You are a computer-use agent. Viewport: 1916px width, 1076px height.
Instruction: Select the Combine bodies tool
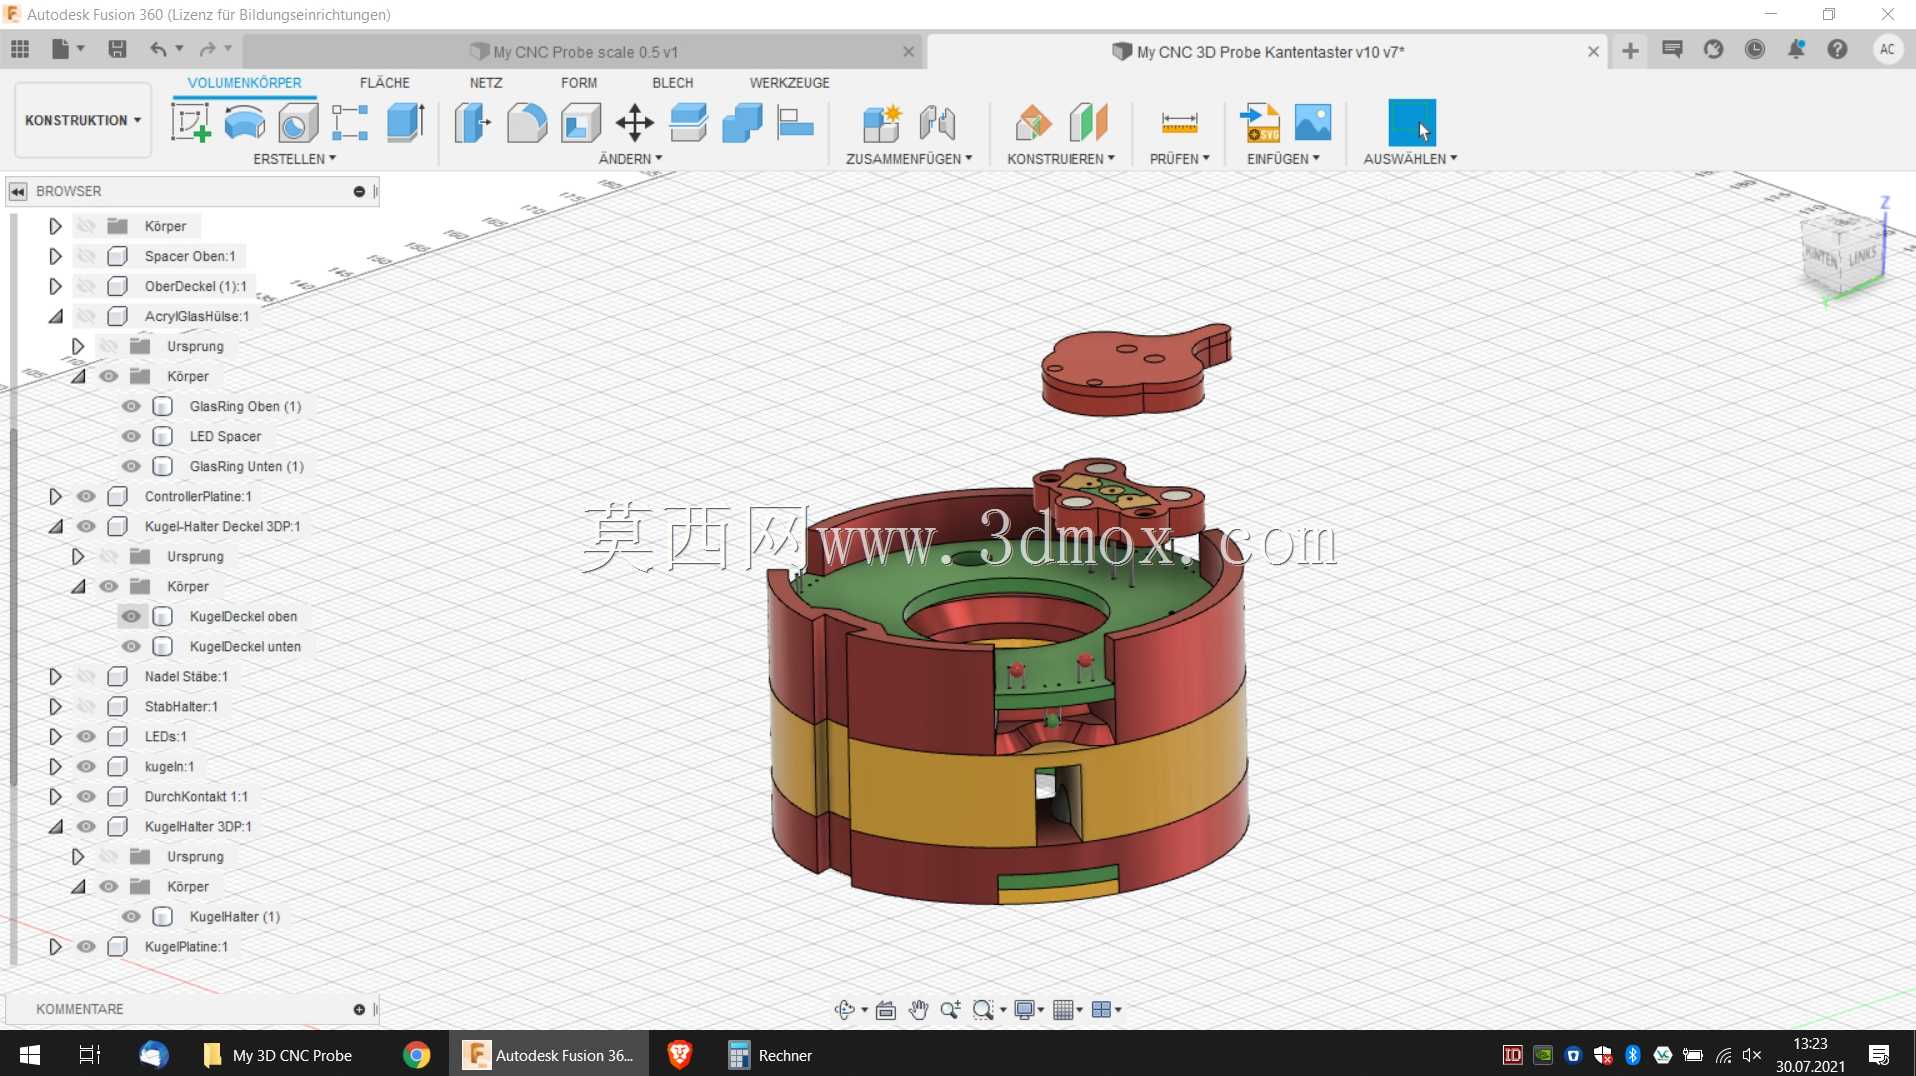coord(742,123)
